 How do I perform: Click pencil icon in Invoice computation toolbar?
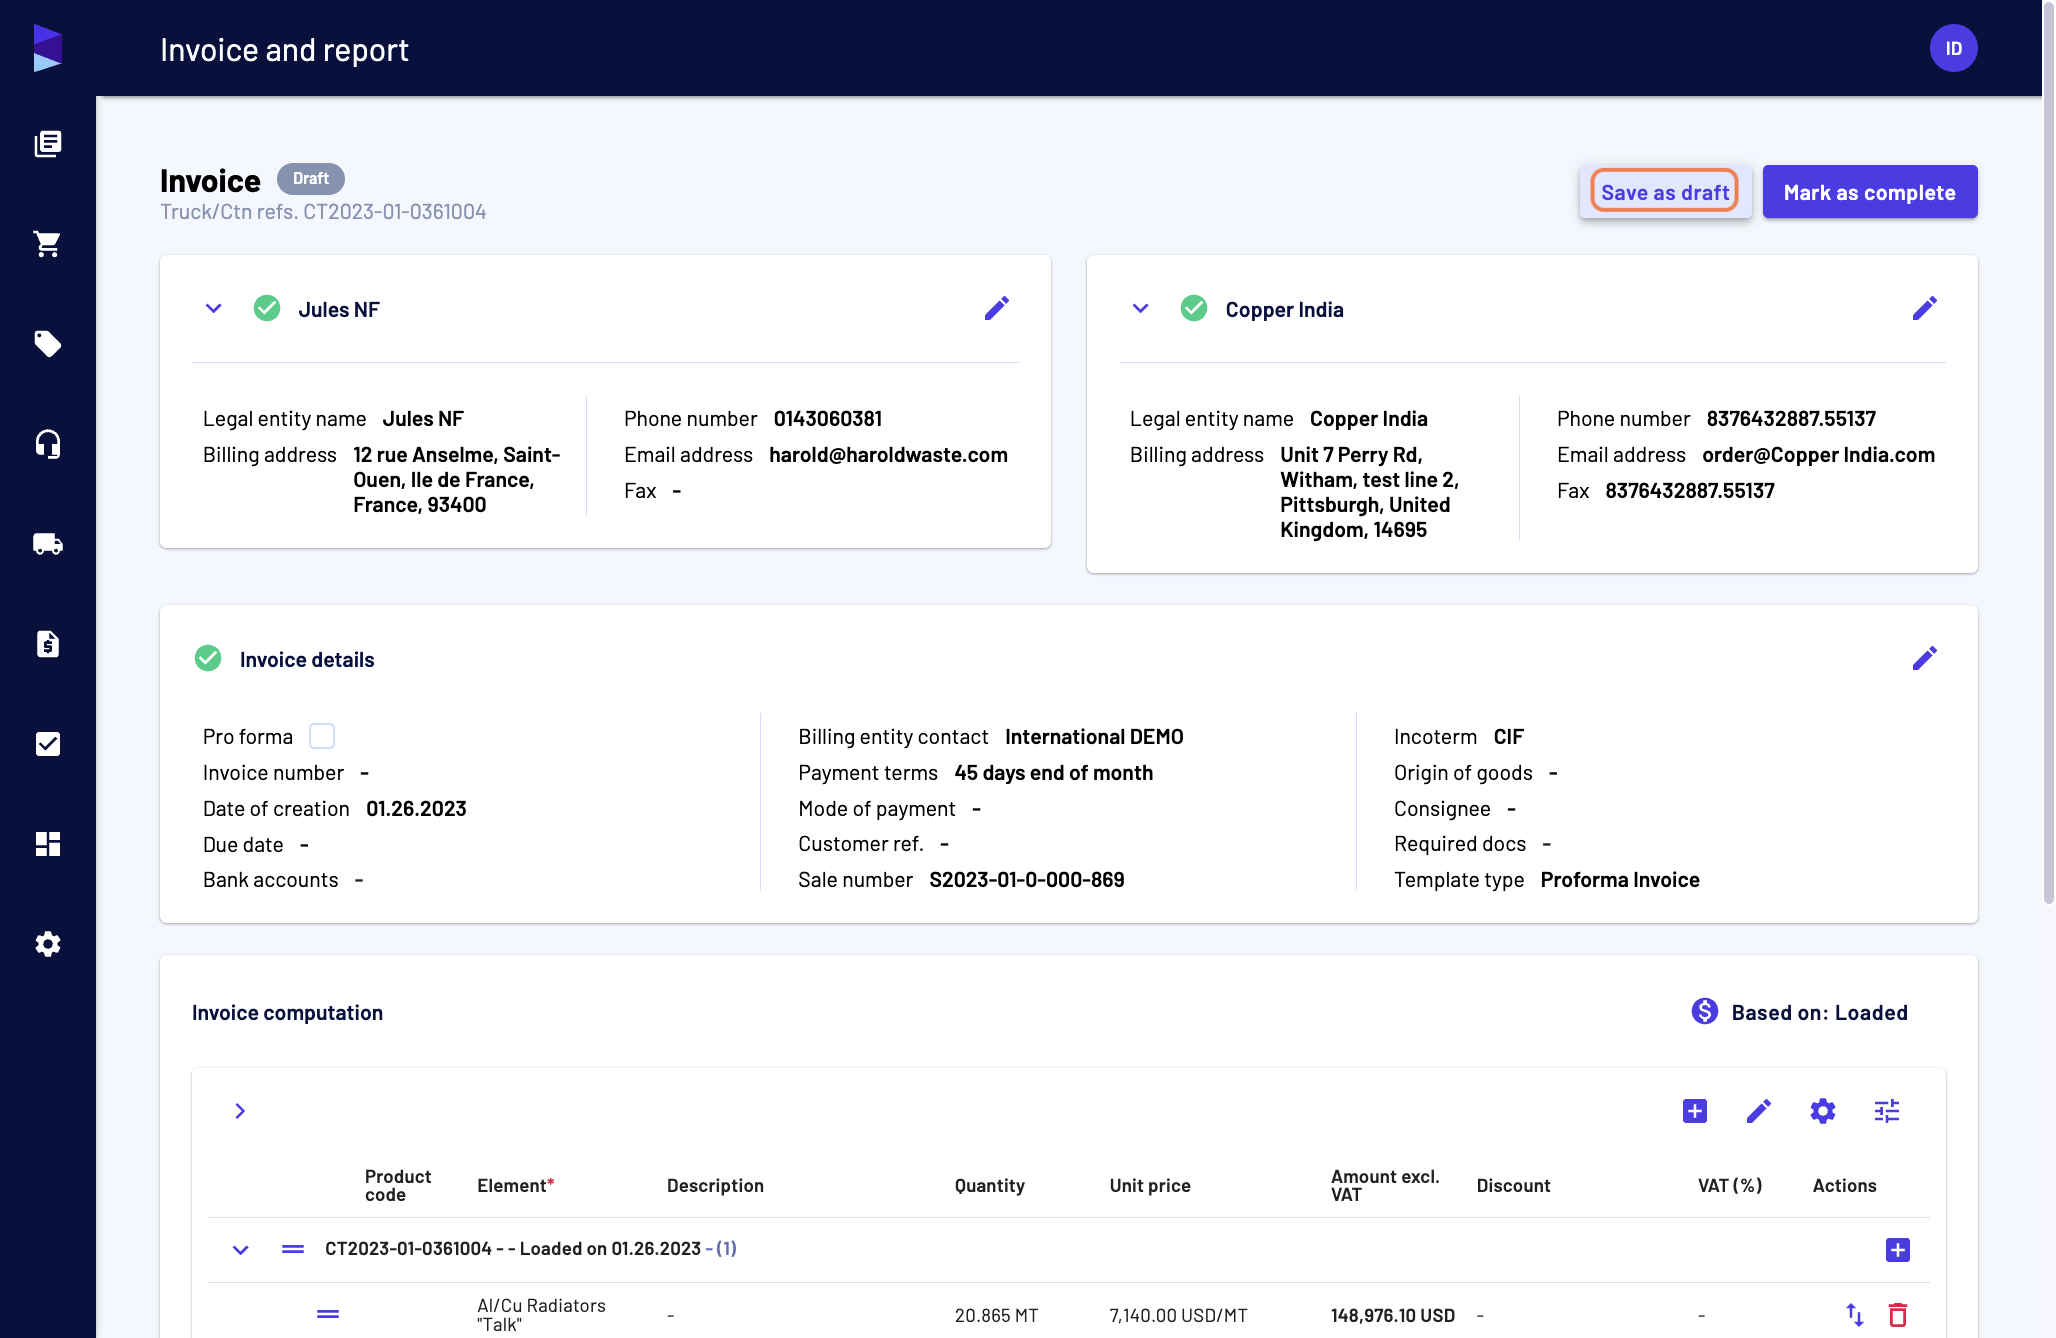(x=1759, y=1111)
